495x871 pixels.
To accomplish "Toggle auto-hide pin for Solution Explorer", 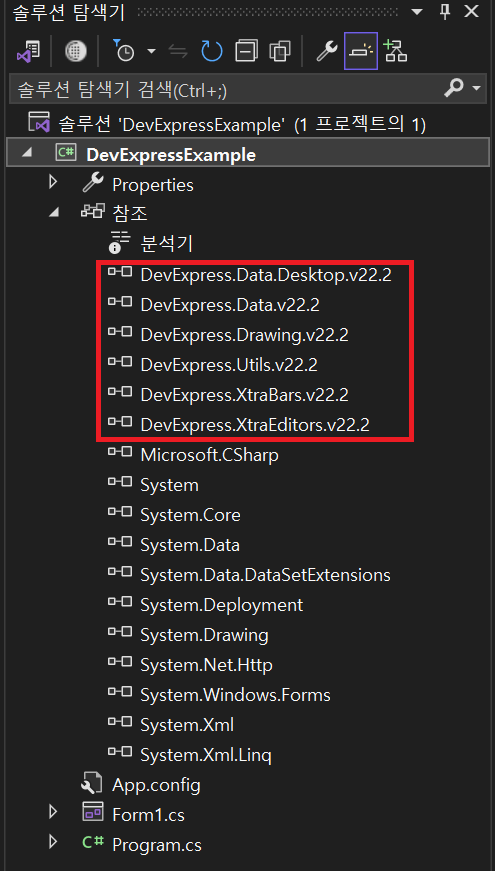I will click(445, 12).
